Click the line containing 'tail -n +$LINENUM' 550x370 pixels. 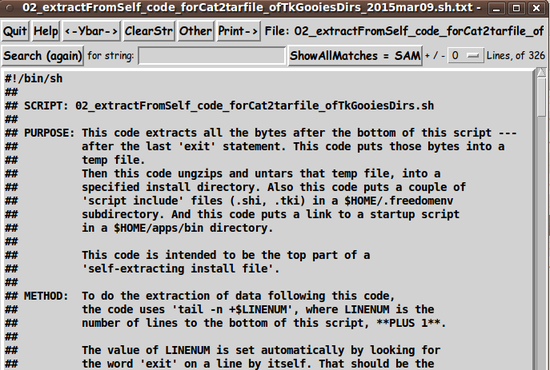(x=219, y=310)
